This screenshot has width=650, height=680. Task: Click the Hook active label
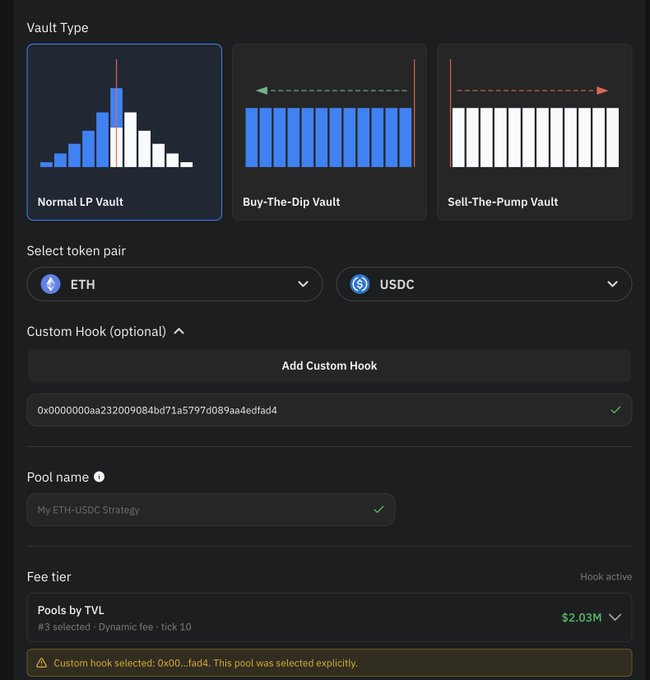[x=606, y=577]
